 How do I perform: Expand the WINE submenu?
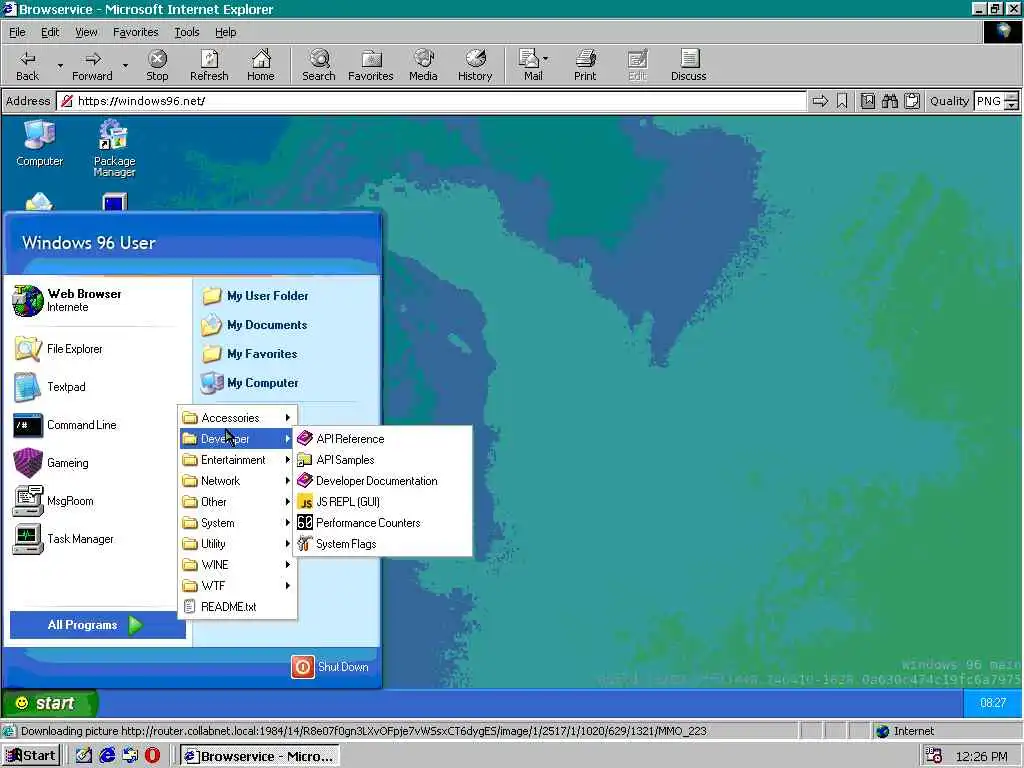237,565
